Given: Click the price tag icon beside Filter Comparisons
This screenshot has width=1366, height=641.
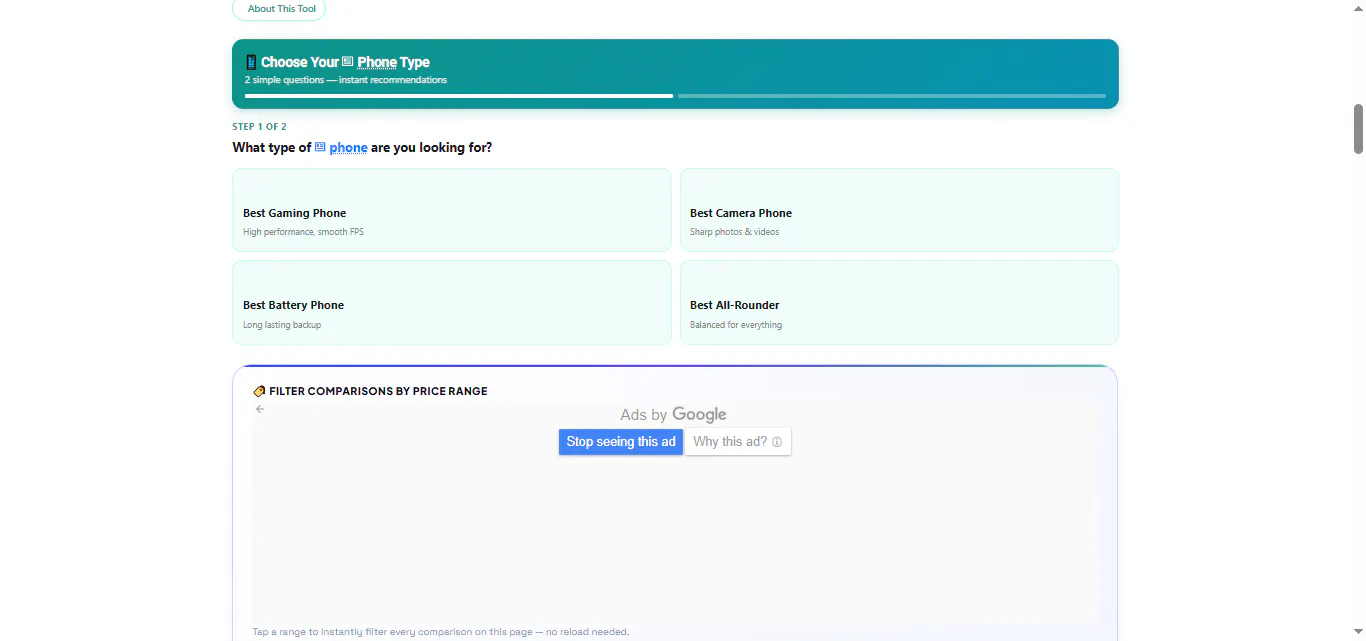Looking at the screenshot, I should (259, 391).
